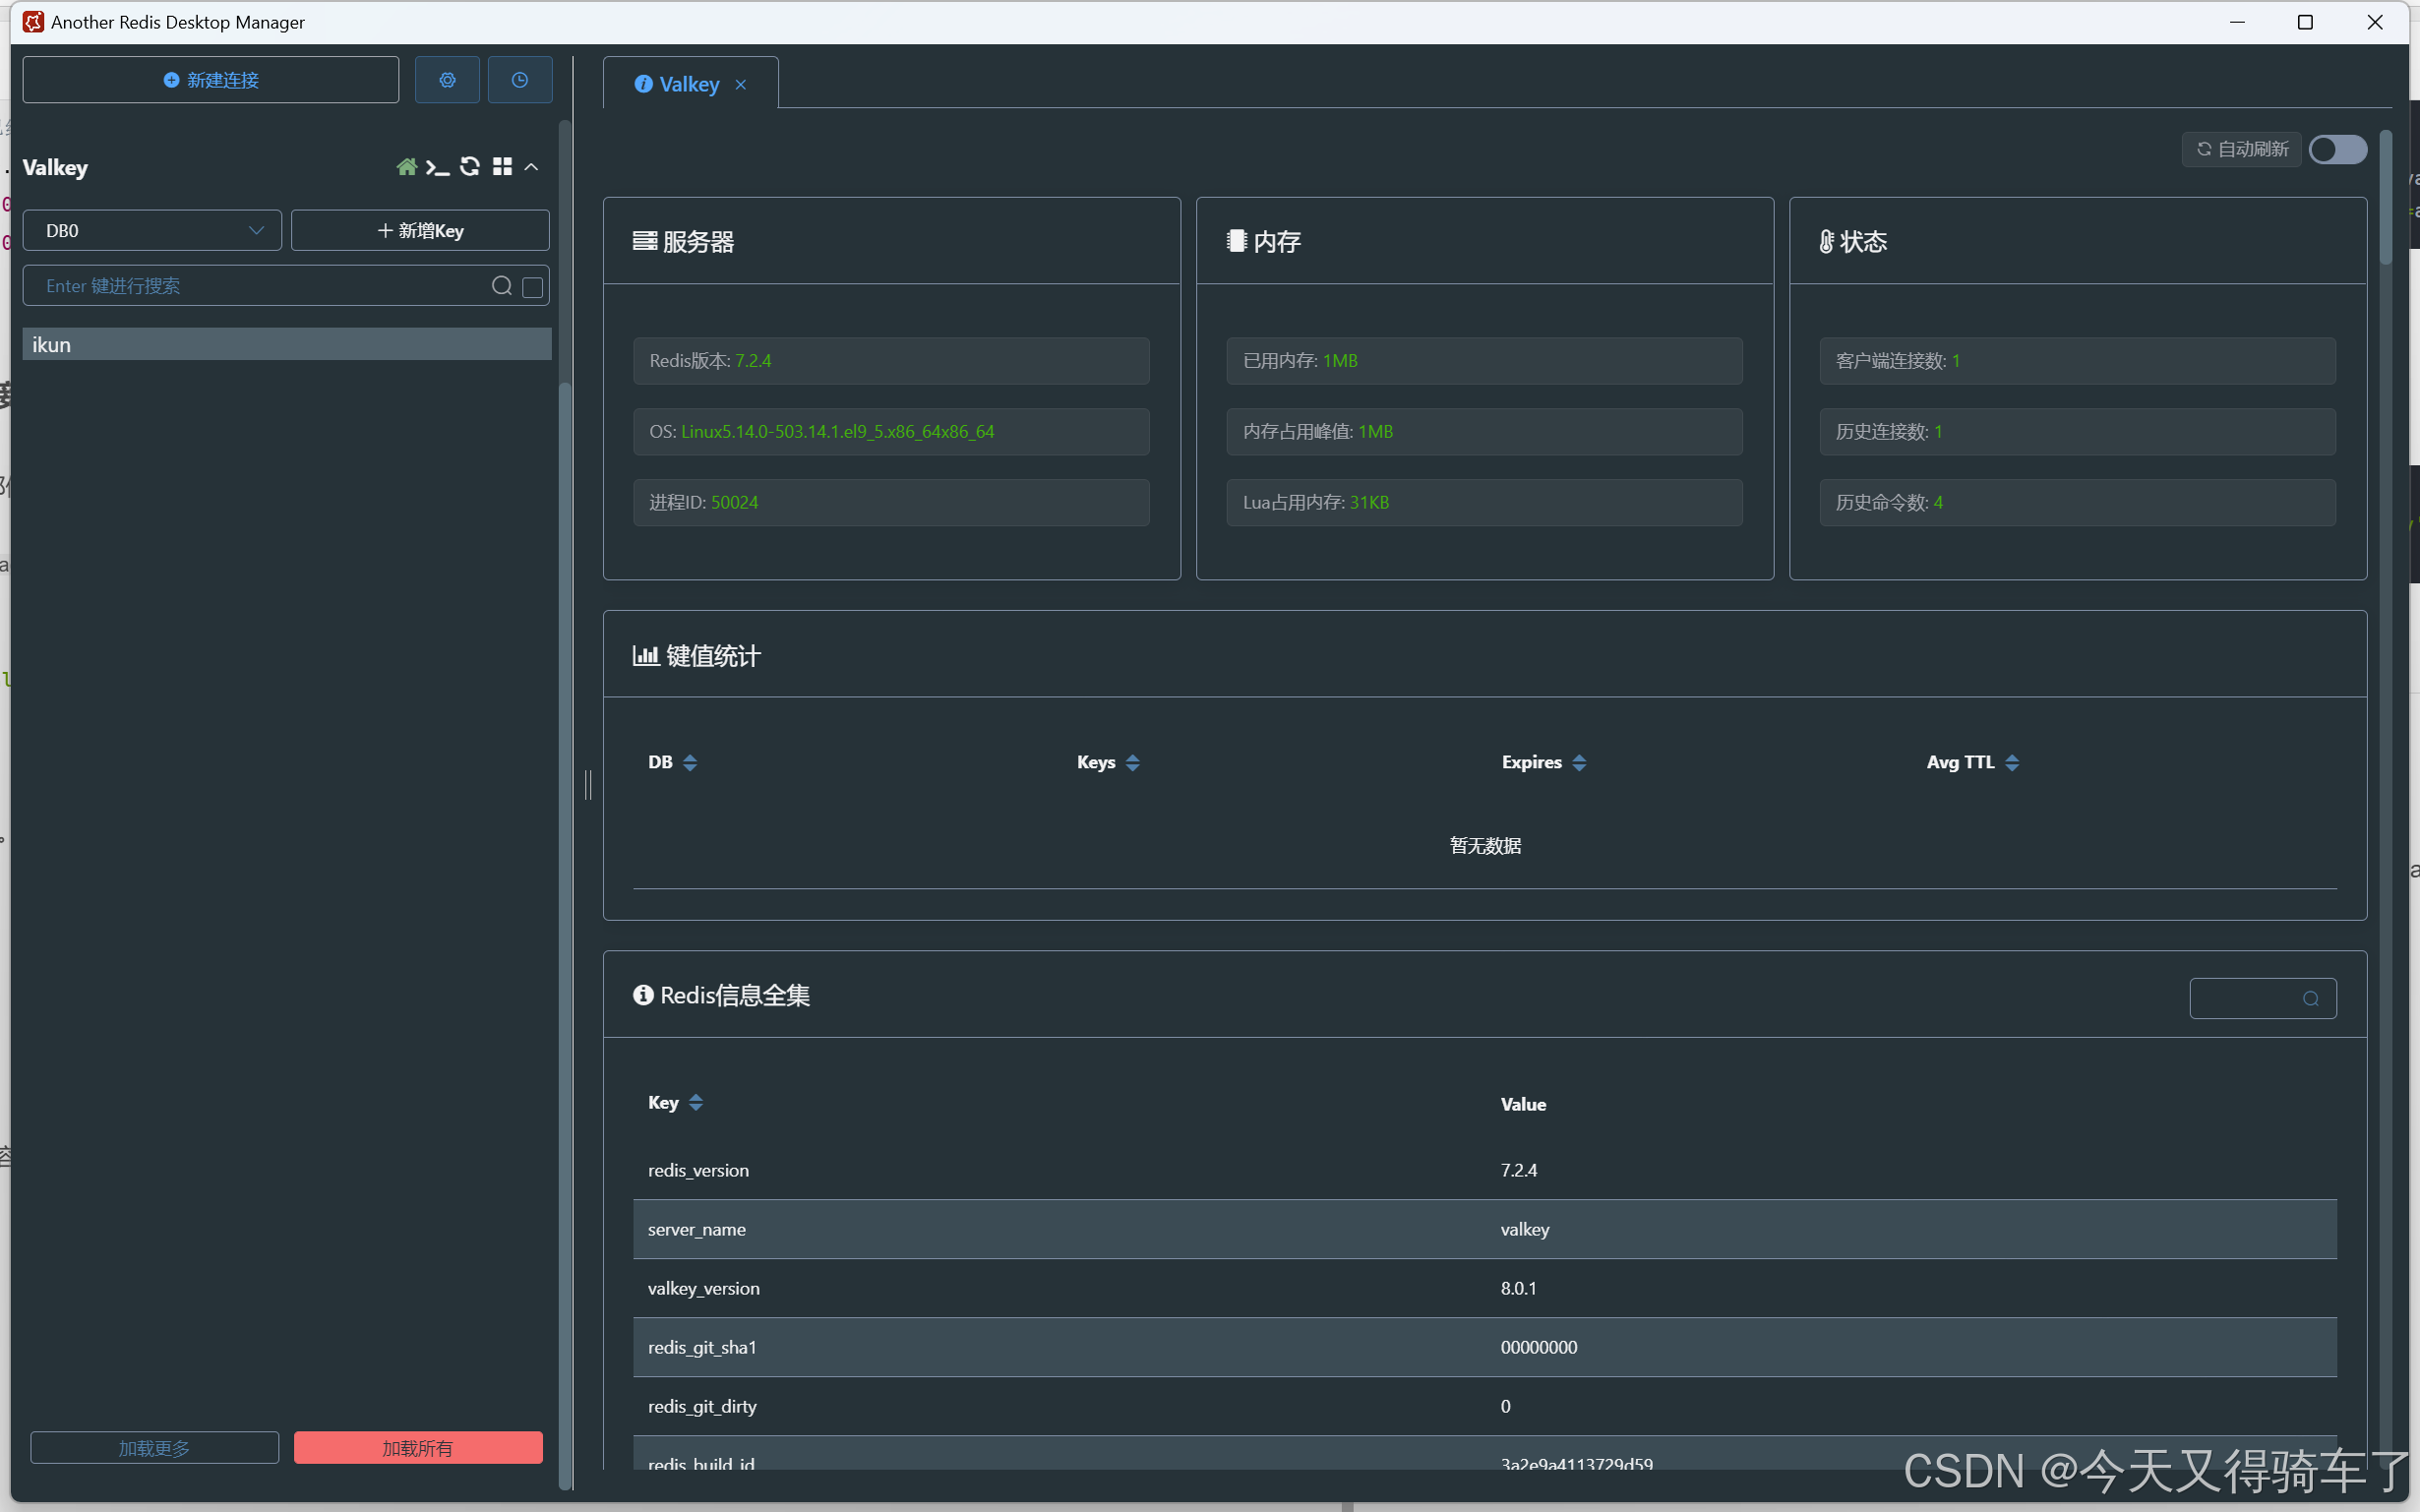Click Redis info search magnifier icon

pos(2310,998)
